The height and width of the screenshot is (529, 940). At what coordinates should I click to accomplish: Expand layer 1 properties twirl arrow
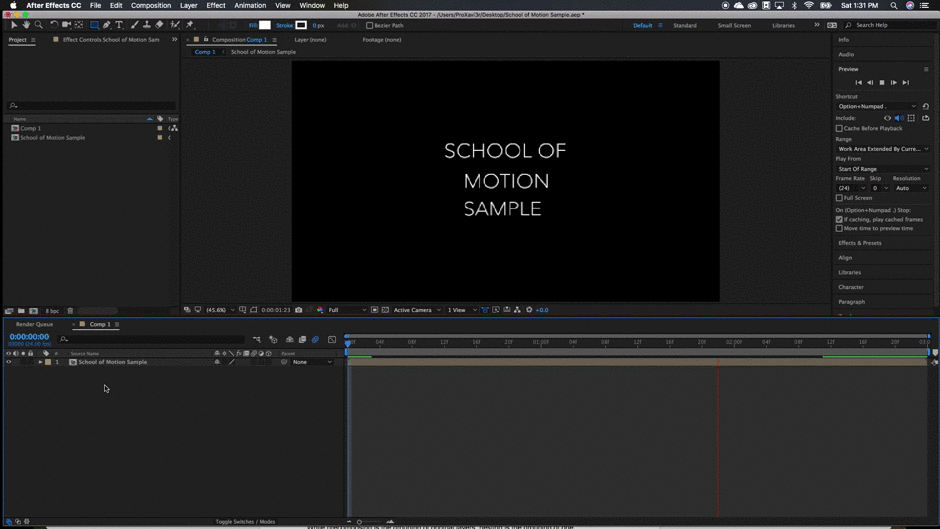[x=40, y=362]
